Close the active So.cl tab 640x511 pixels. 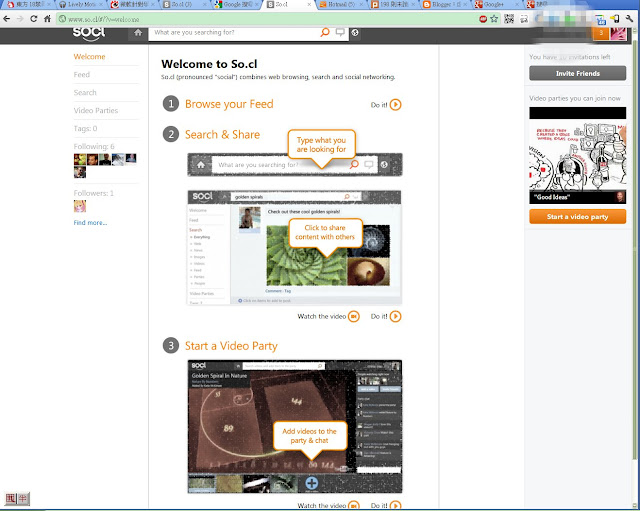[309, 4]
